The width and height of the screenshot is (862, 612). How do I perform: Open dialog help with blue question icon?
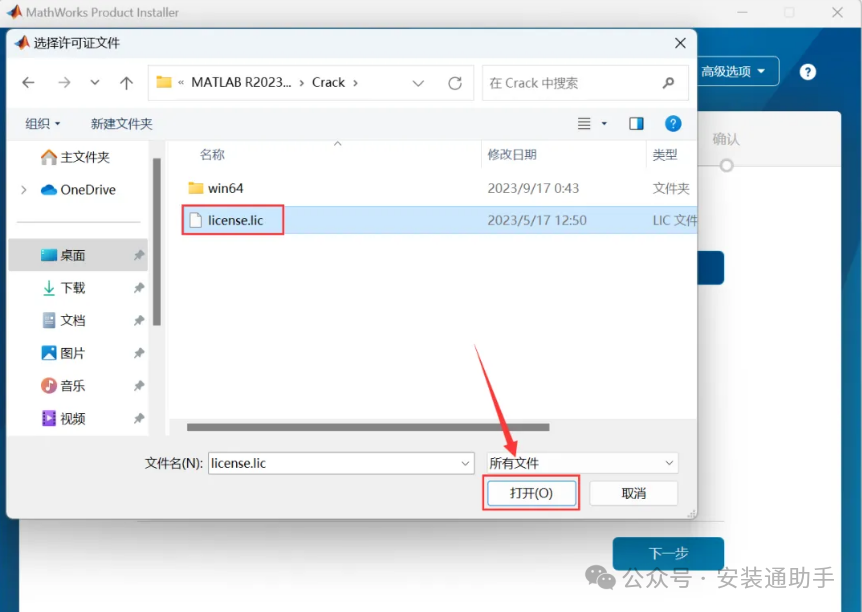point(673,124)
